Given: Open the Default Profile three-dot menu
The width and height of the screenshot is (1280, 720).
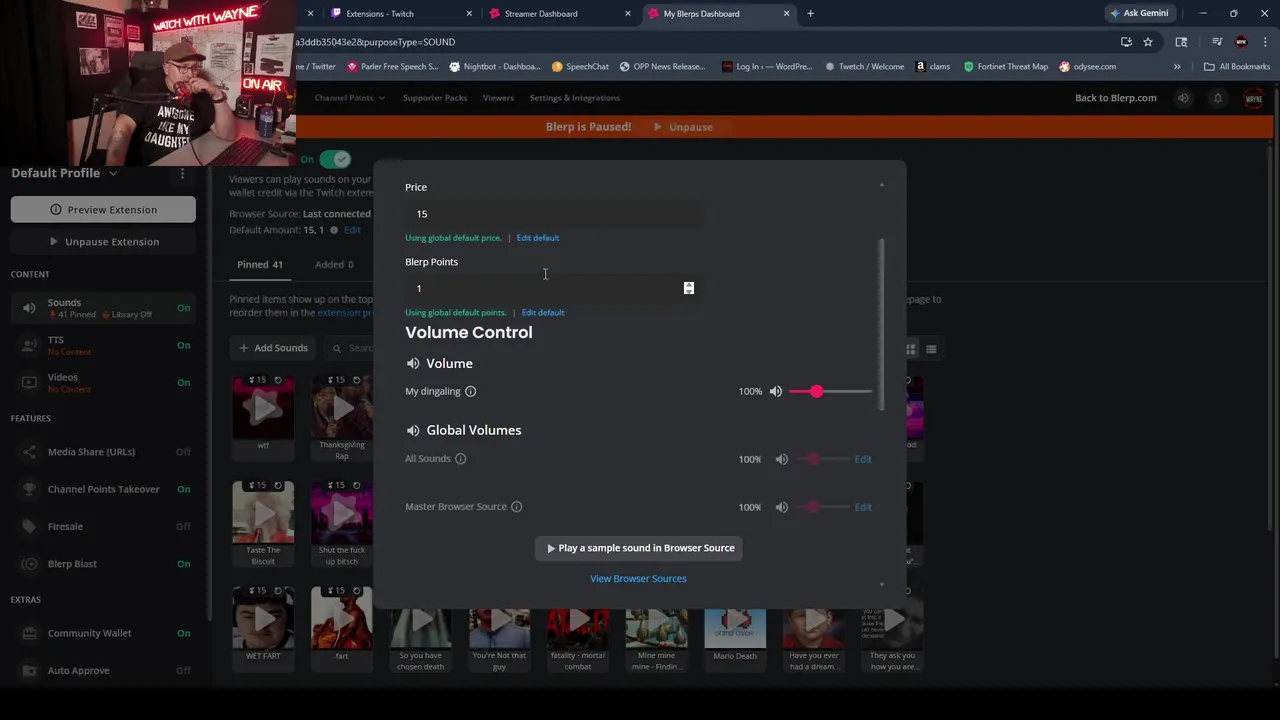Looking at the screenshot, I should (182, 173).
